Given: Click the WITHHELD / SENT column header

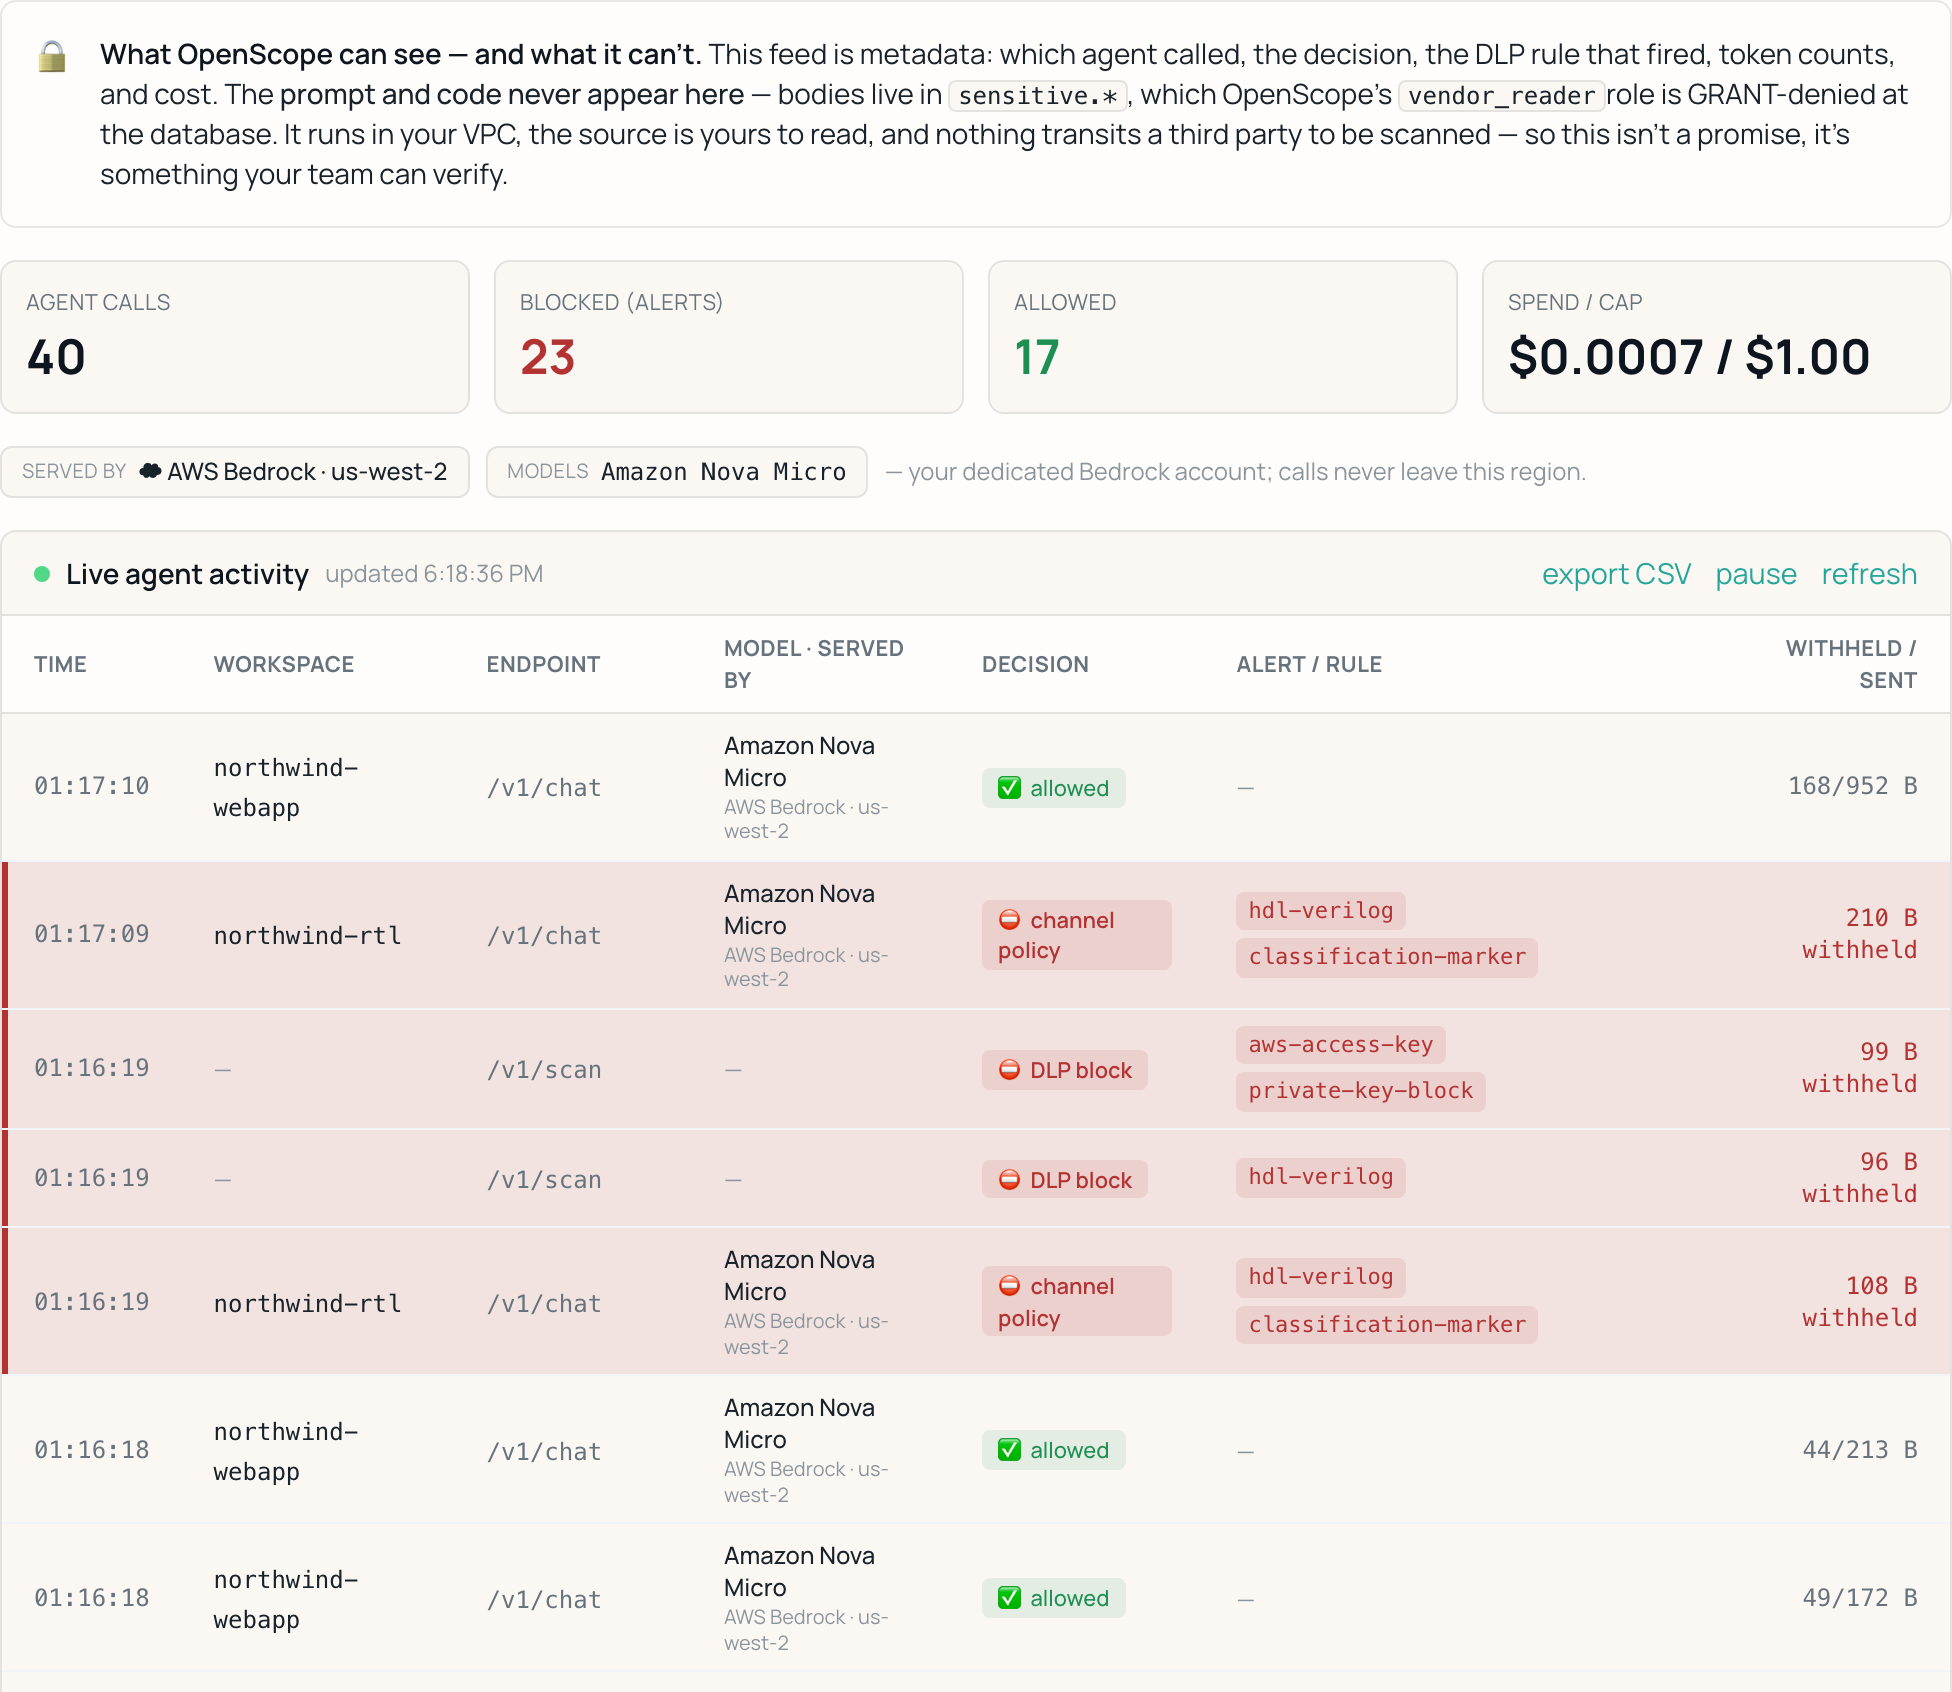Looking at the screenshot, I should coord(1851,664).
